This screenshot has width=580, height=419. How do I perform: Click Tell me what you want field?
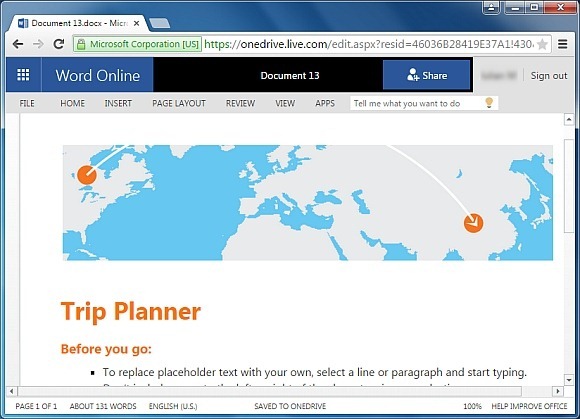click(x=417, y=104)
